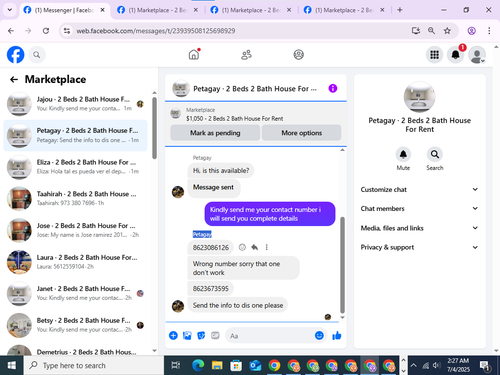Viewport: 500px width, 375px height.
Task: Send a thumbs up like
Action: tap(337, 335)
